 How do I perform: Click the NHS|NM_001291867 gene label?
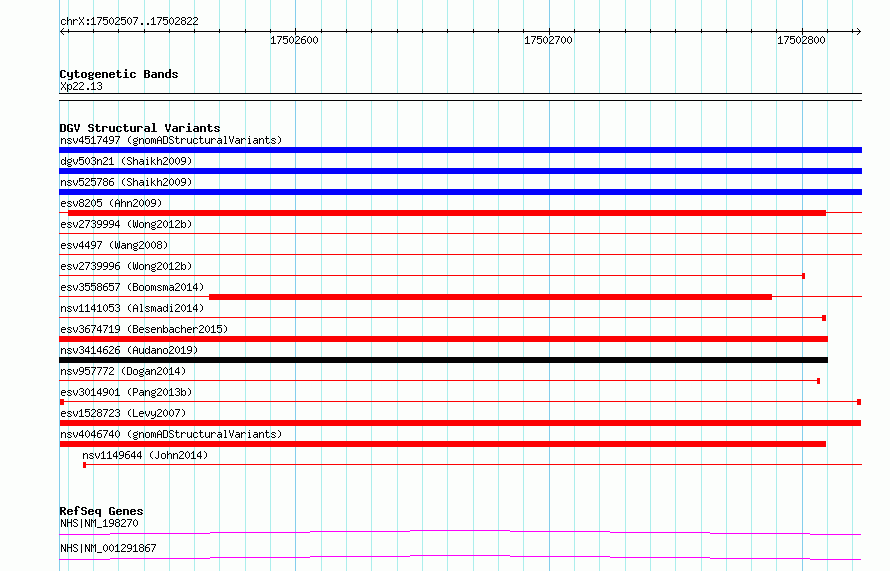tap(108, 548)
